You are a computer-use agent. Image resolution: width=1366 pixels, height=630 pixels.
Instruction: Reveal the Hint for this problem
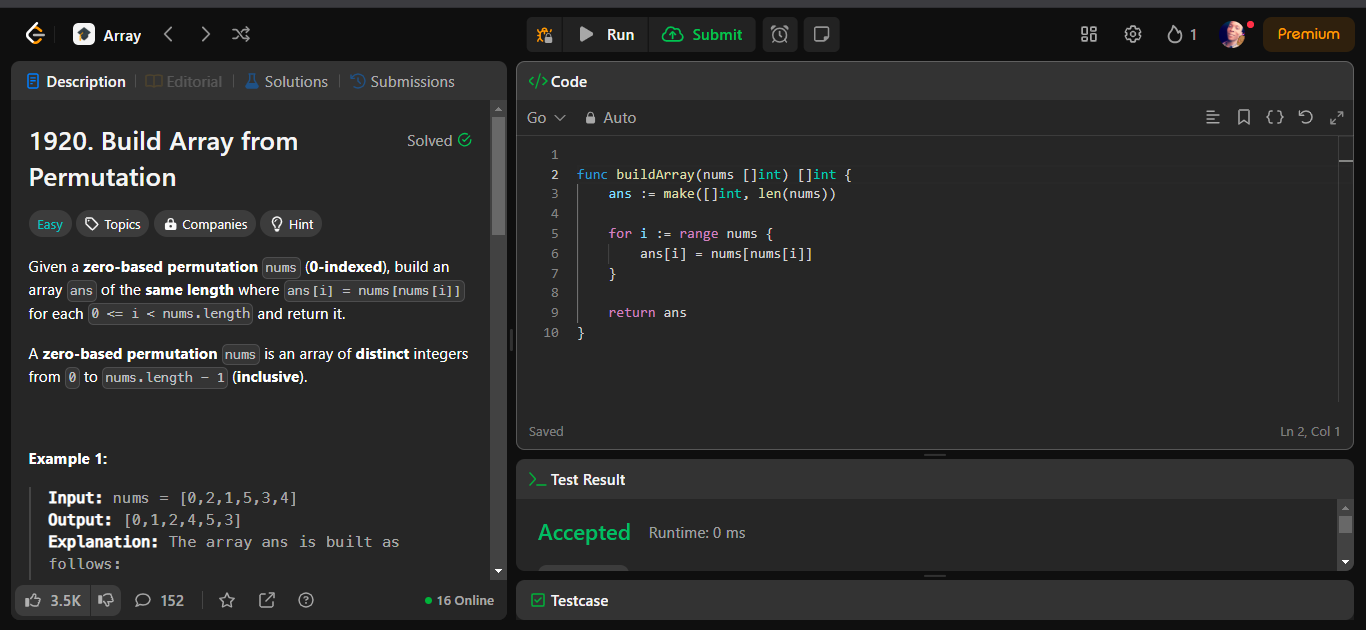pos(291,224)
